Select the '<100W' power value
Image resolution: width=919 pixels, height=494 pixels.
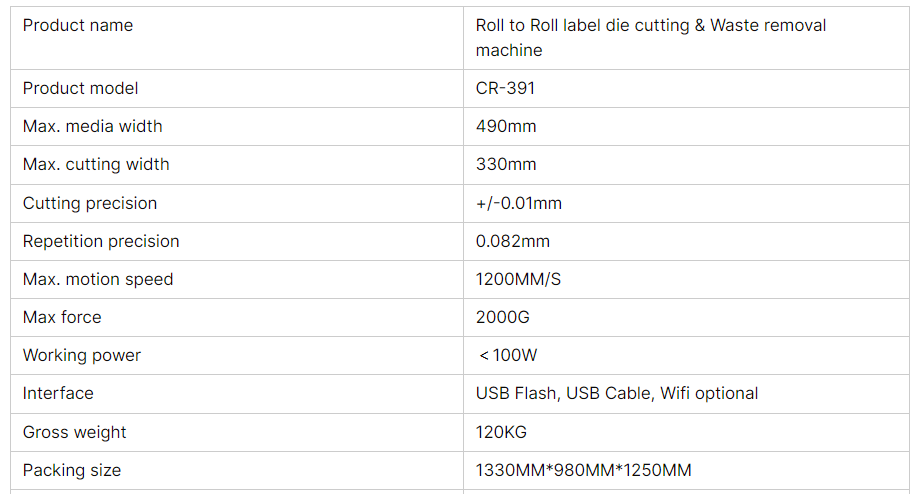[508, 356]
